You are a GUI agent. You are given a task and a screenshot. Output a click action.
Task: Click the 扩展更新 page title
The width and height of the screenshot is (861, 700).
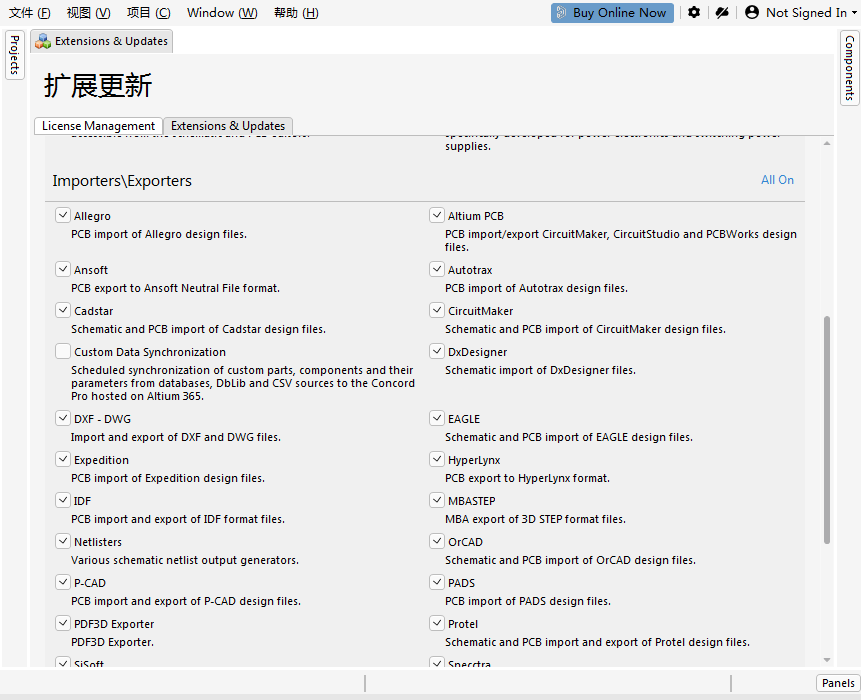(98, 86)
